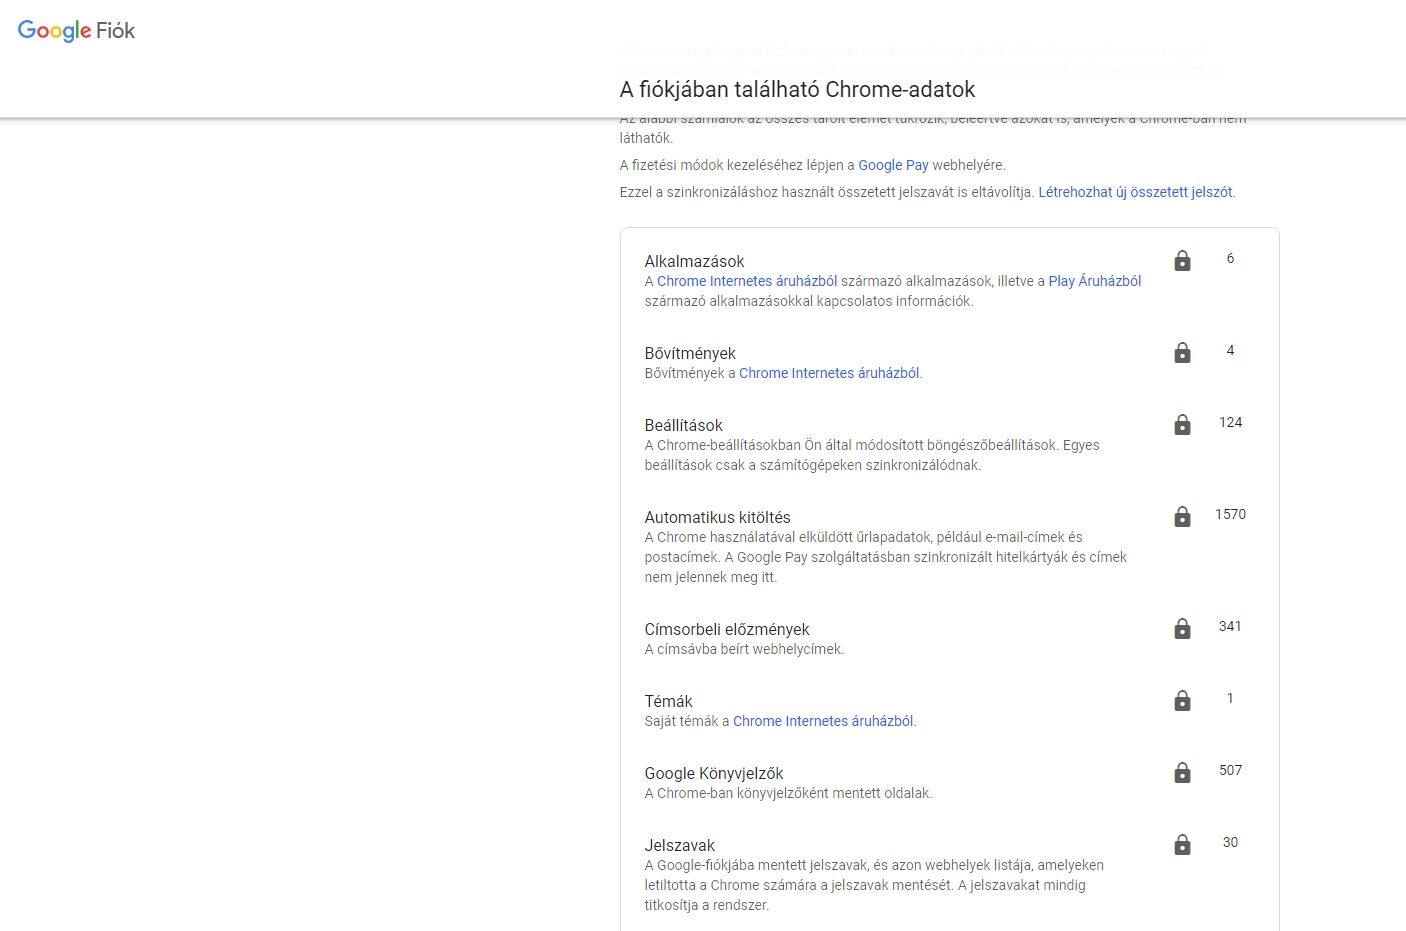Open Chrome Internetes áruházból link under Alkalmazások
Image resolution: width=1406 pixels, height=931 pixels.
746,281
